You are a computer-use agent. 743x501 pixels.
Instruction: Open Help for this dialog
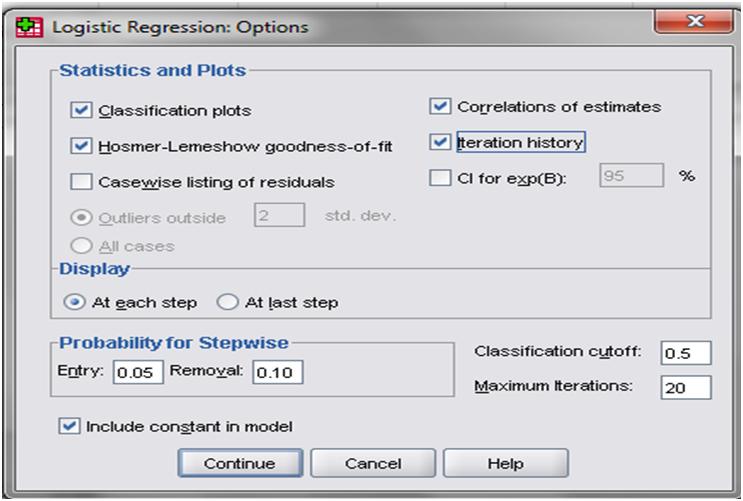[506, 463]
